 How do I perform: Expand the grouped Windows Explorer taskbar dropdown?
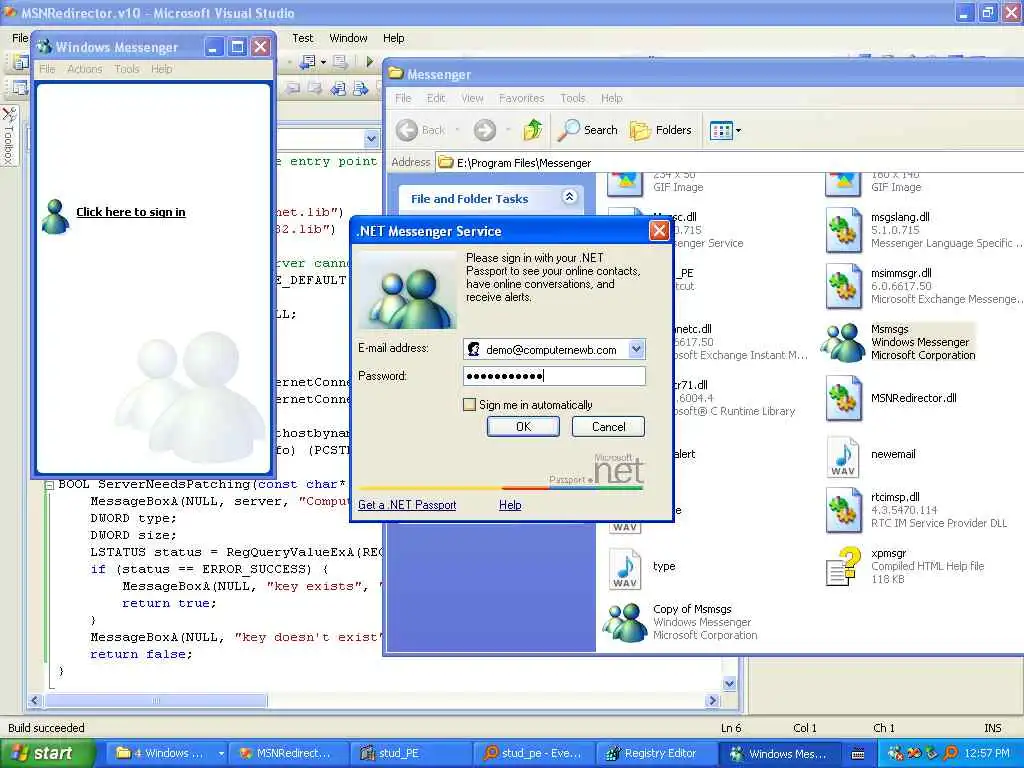(x=221, y=753)
